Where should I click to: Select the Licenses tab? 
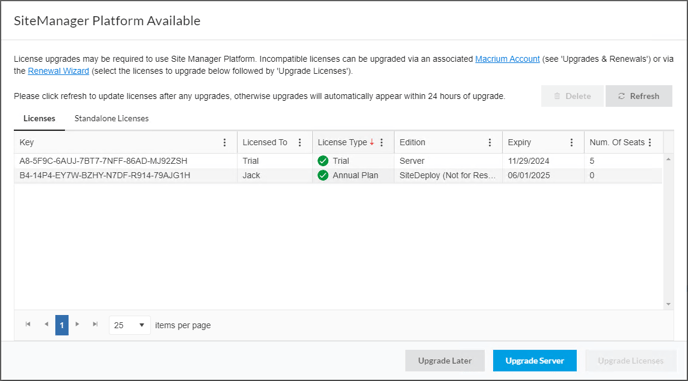[39, 119]
